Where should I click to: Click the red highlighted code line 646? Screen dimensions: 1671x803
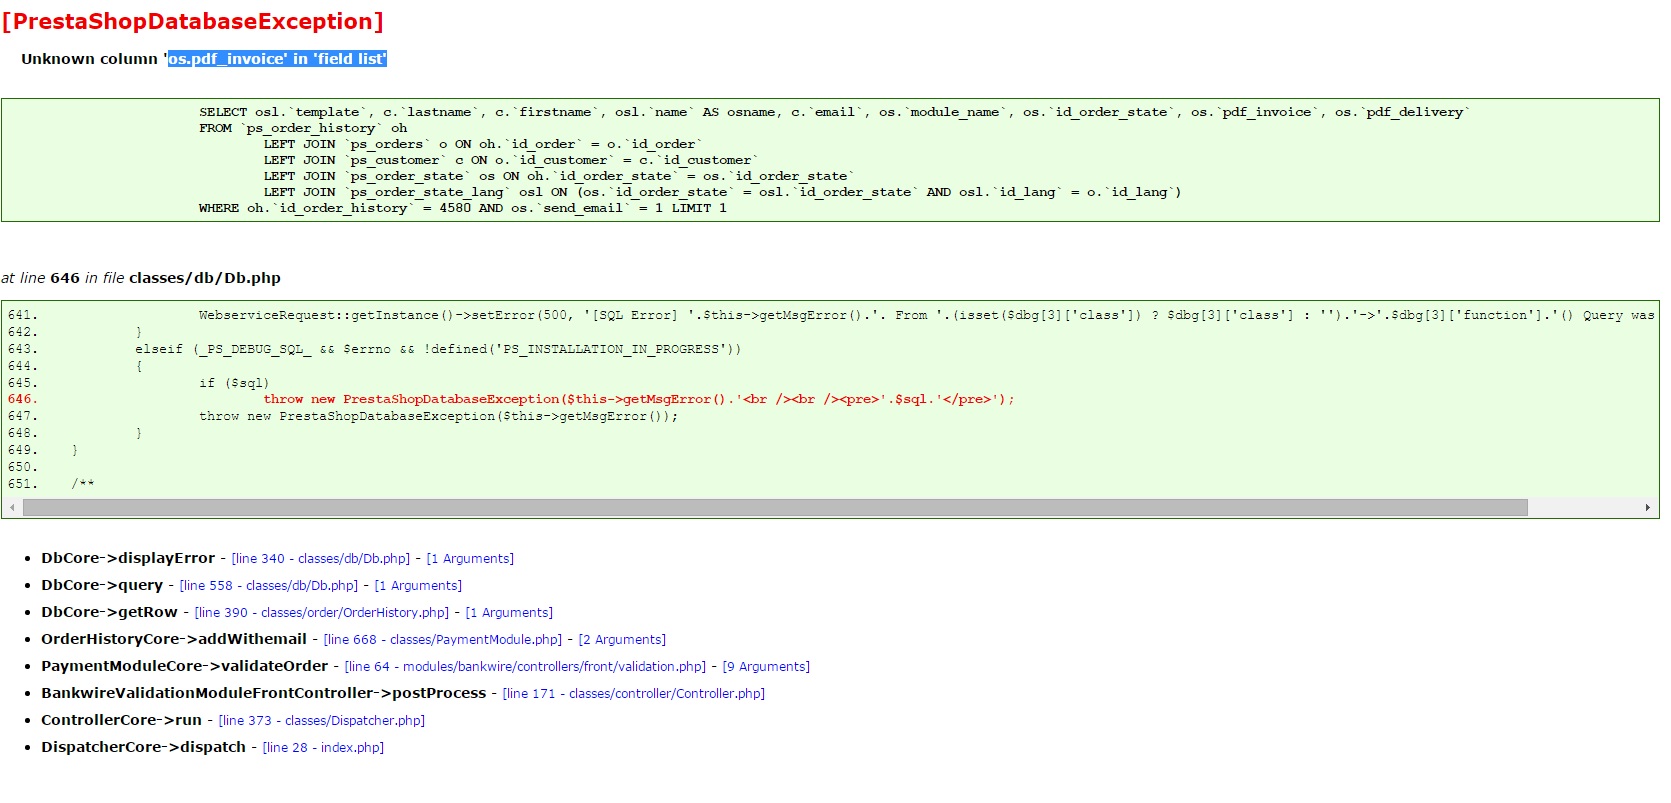click(x=639, y=399)
